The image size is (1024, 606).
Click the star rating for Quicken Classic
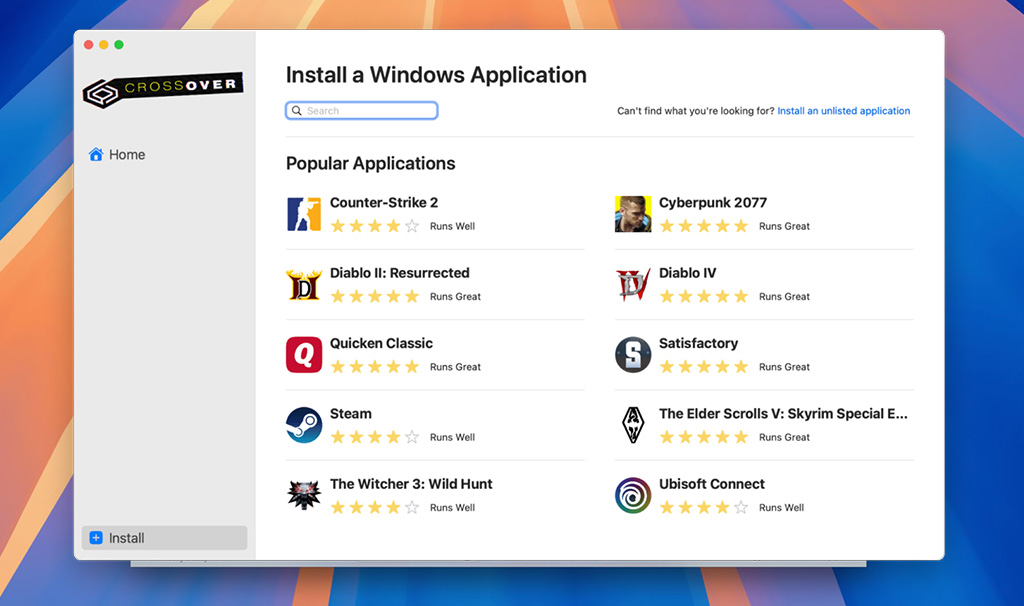tap(375, 367)
